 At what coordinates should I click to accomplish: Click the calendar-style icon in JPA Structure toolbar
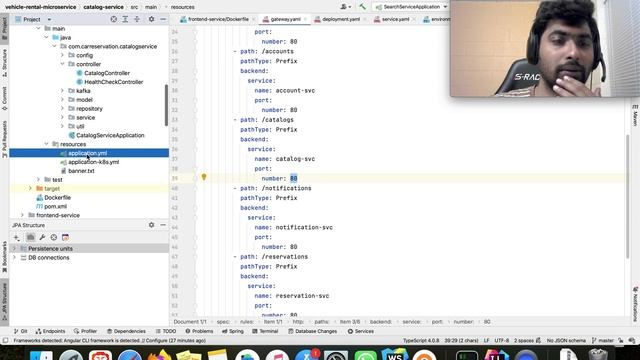[65, 237]
